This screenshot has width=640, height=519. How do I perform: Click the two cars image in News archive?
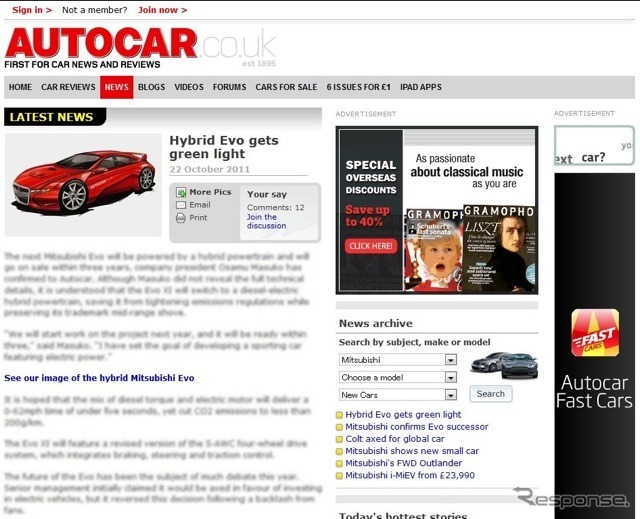[504, 364]
